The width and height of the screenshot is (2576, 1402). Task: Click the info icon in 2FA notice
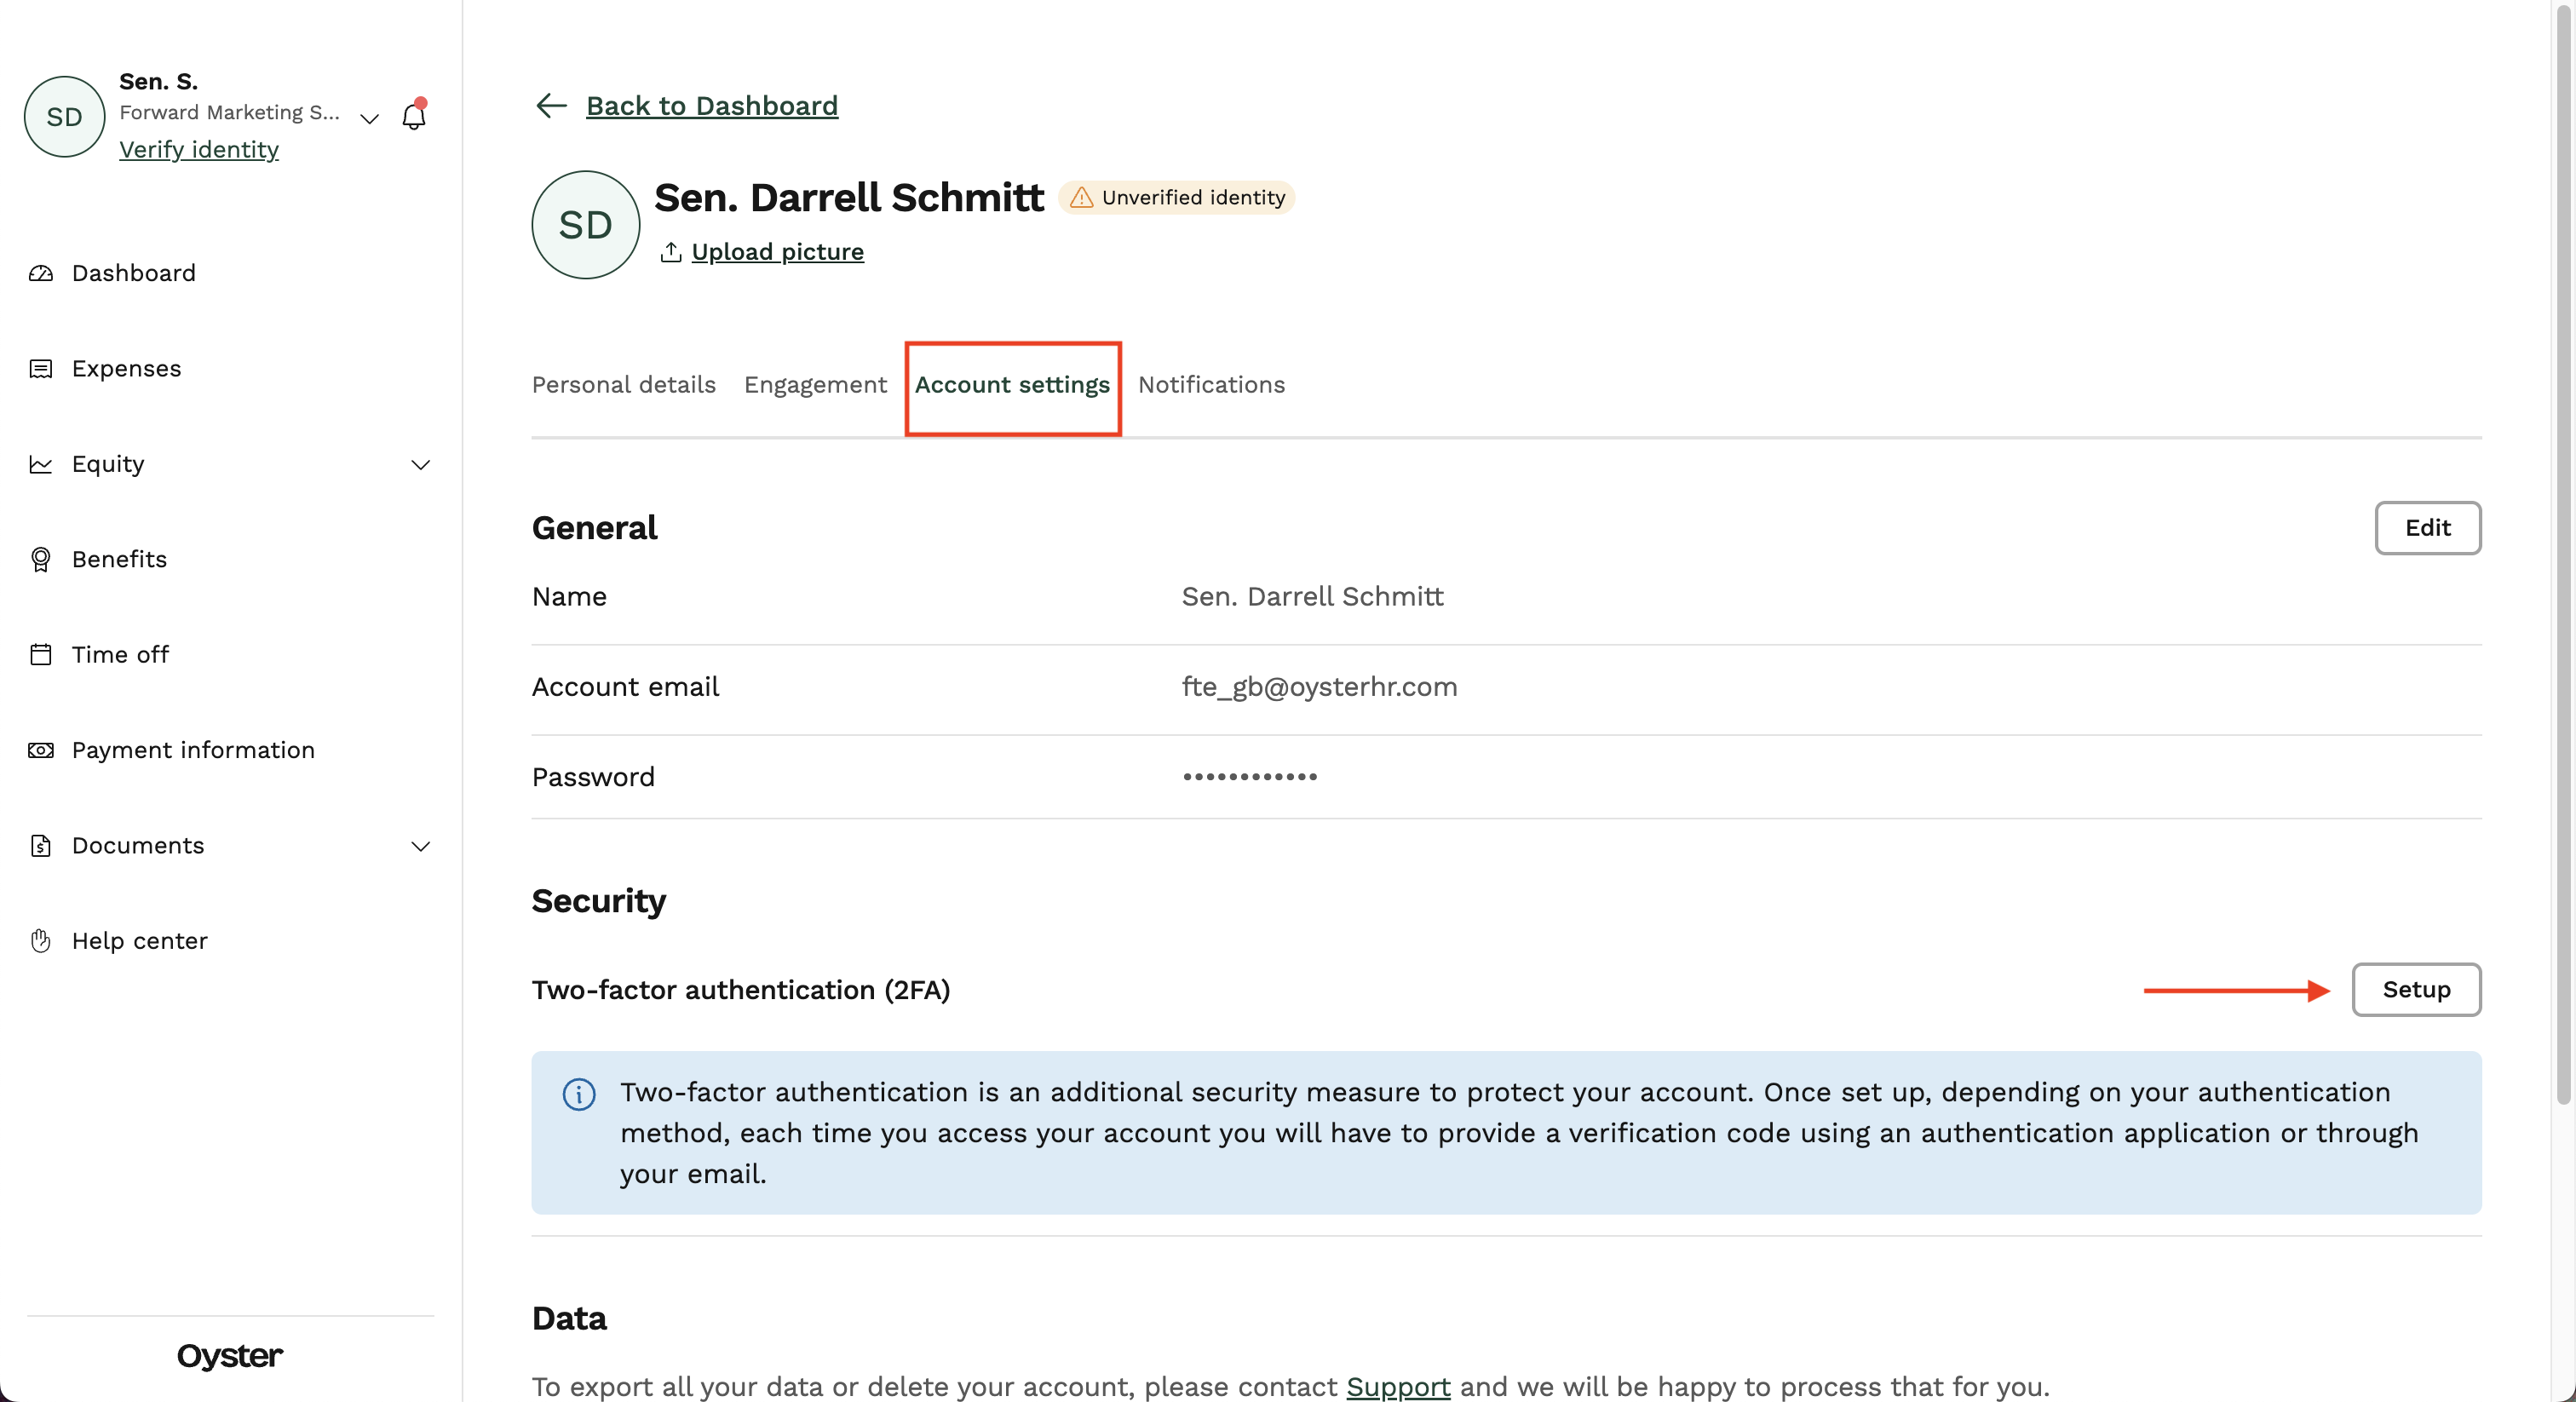[579, 1094]
